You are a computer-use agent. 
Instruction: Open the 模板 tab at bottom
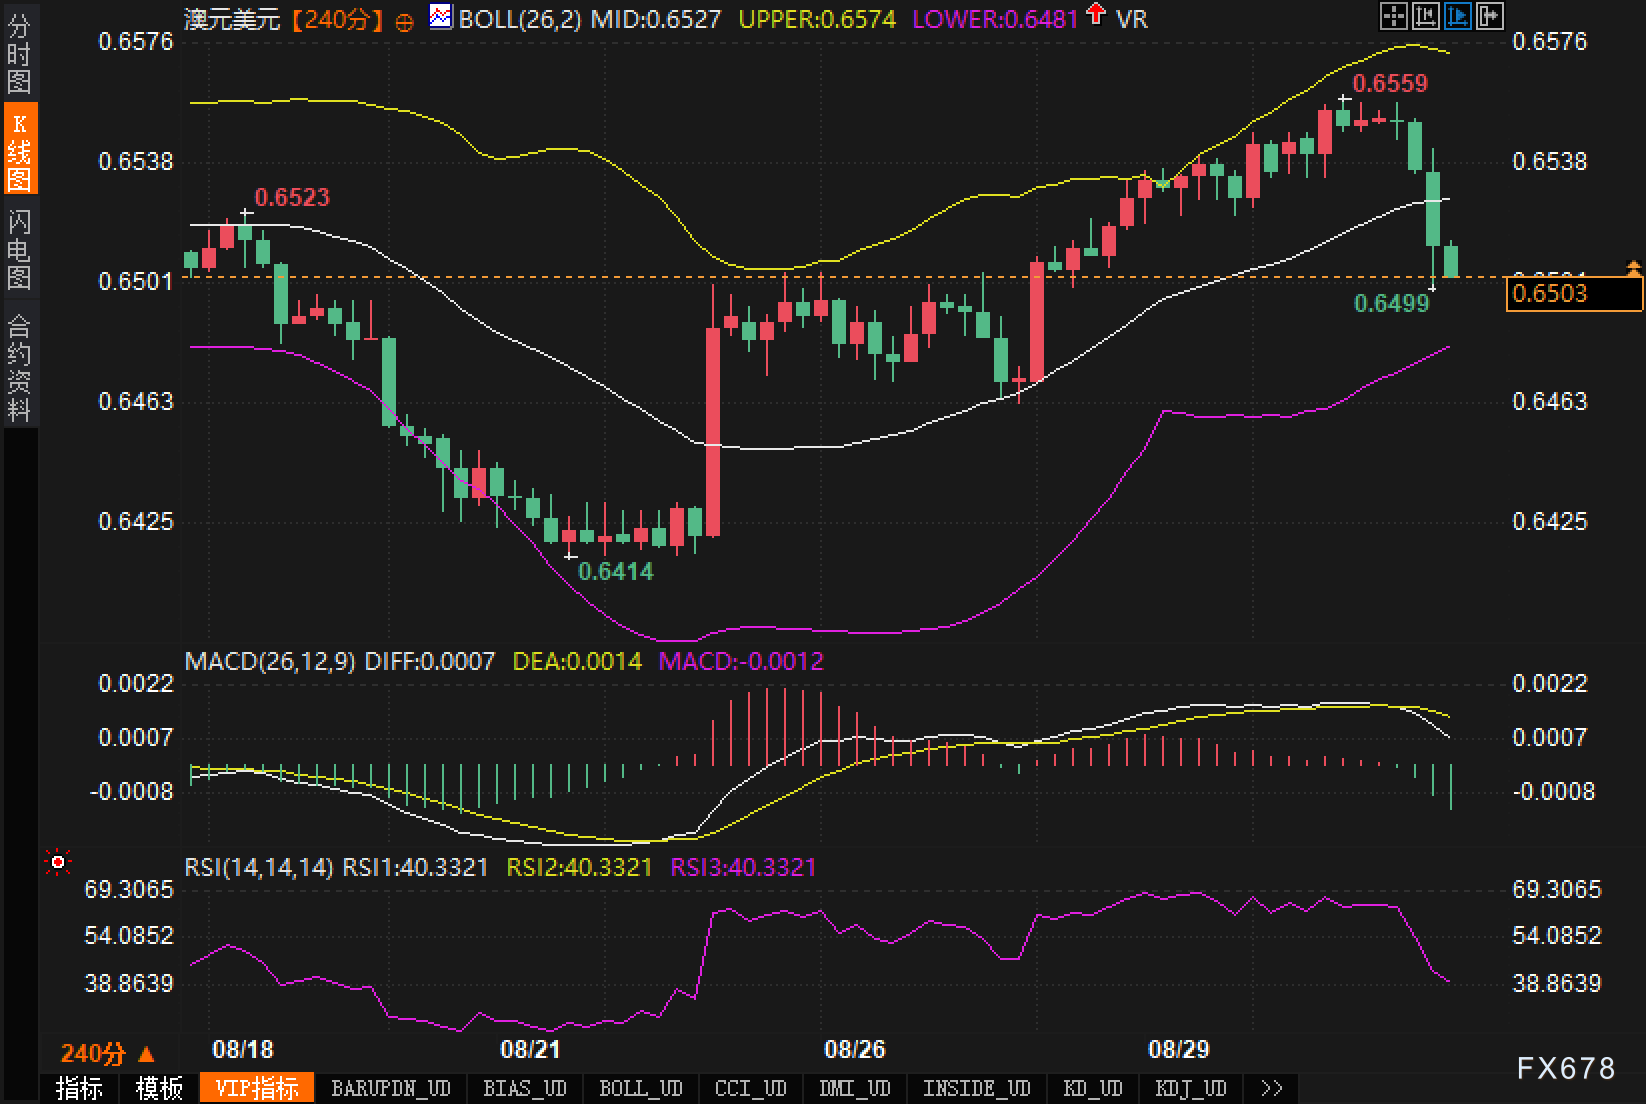[x=159, y=1088]
